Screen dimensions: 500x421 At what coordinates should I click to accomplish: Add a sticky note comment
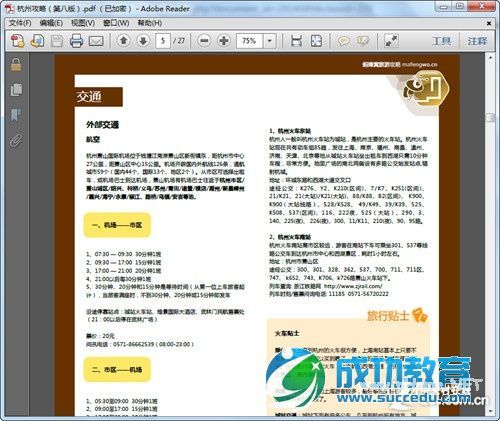click(344, 41)
